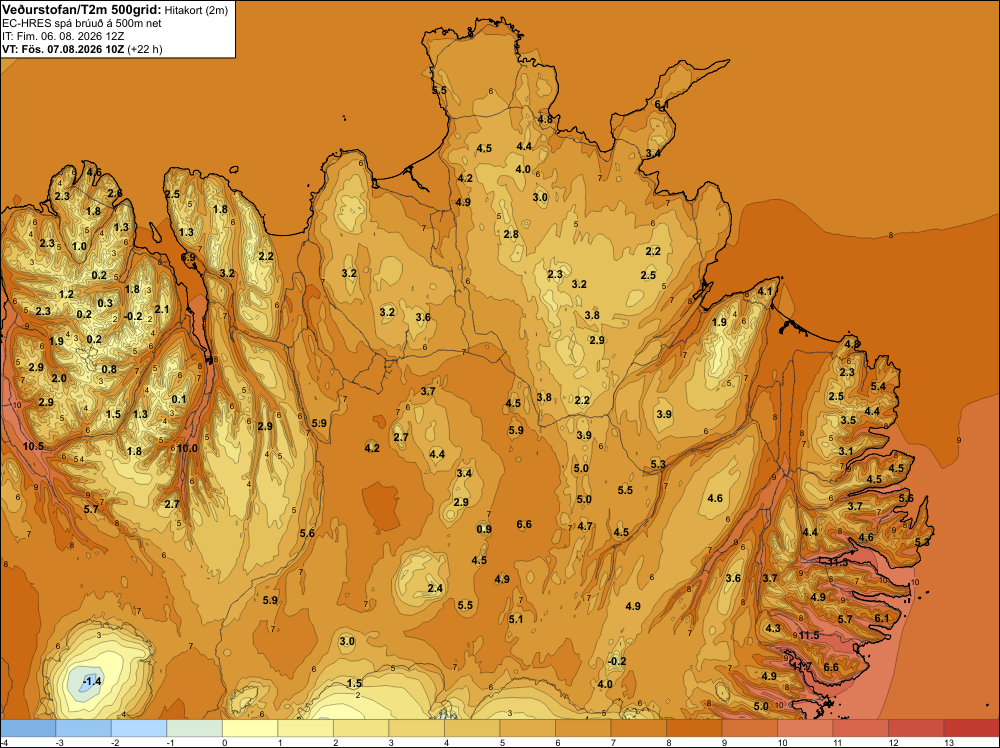This screenshot has height=748, width=1000.
Task: Click the temperature value '5.4'
Action: (x=878, y=386)
